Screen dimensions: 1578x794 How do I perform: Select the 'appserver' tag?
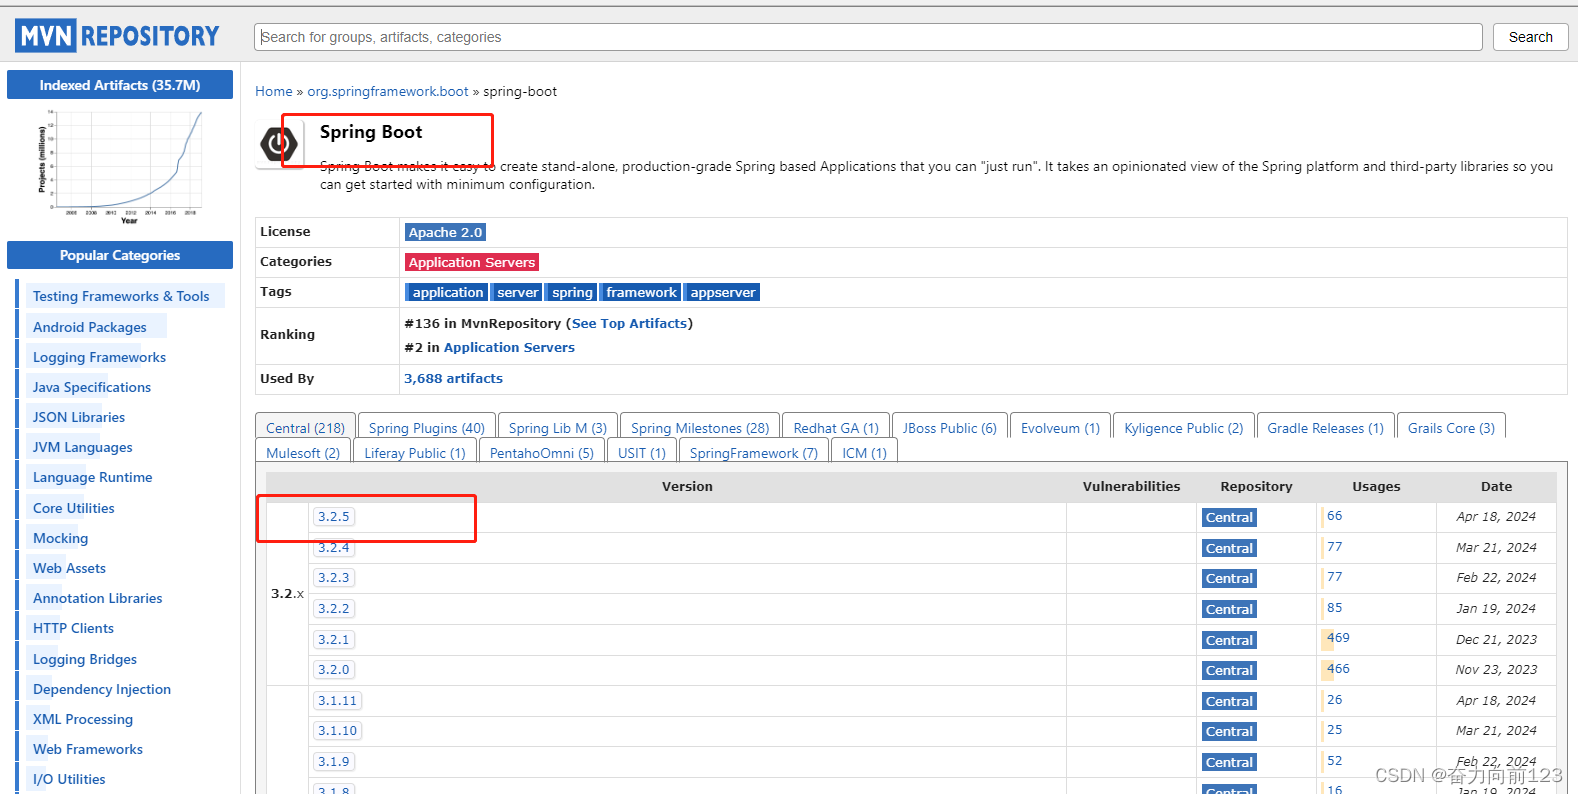point(723,292)
